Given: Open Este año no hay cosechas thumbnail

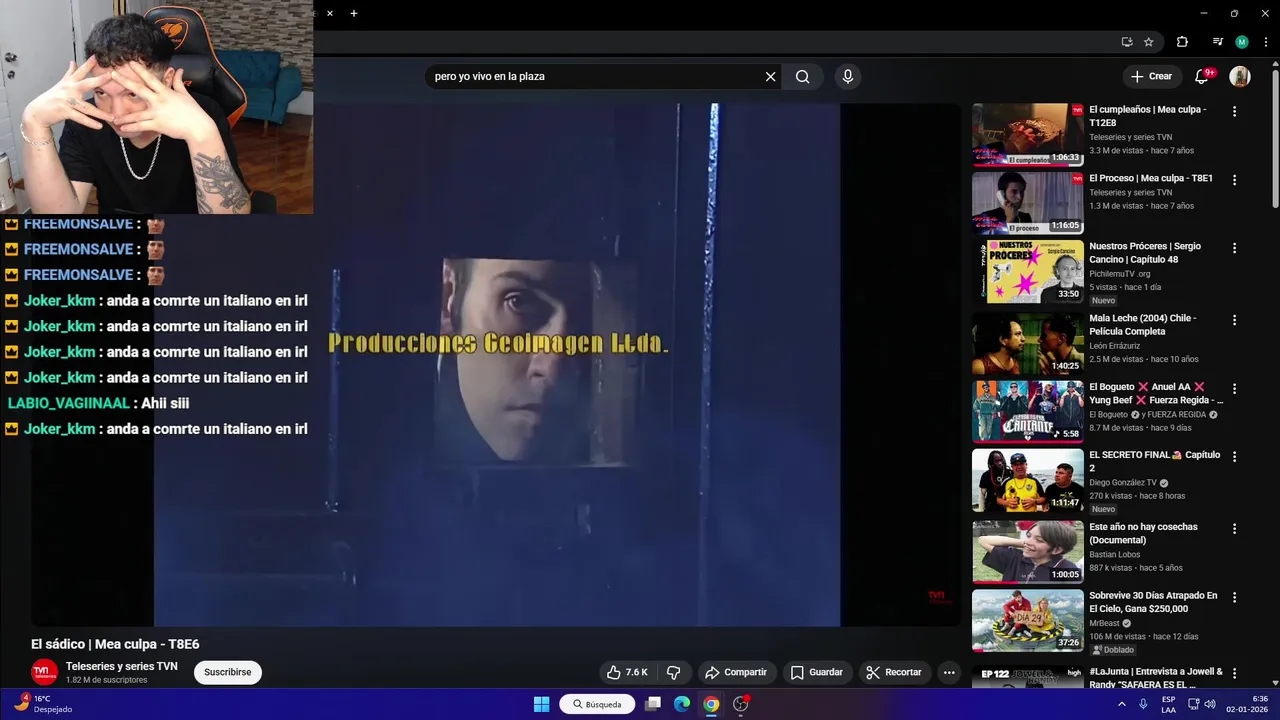Looking at the screenshot, I should (1027, 551).
